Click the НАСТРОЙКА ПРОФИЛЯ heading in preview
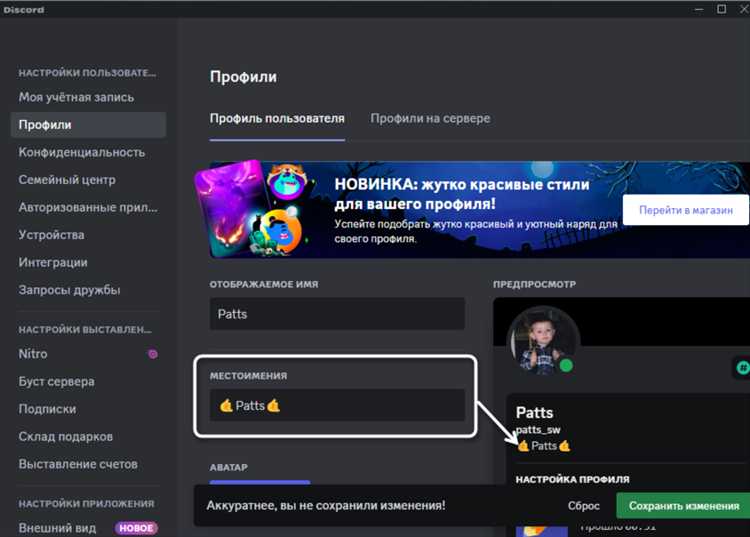This screenshot has height=537, width=750. coord(573,479)
